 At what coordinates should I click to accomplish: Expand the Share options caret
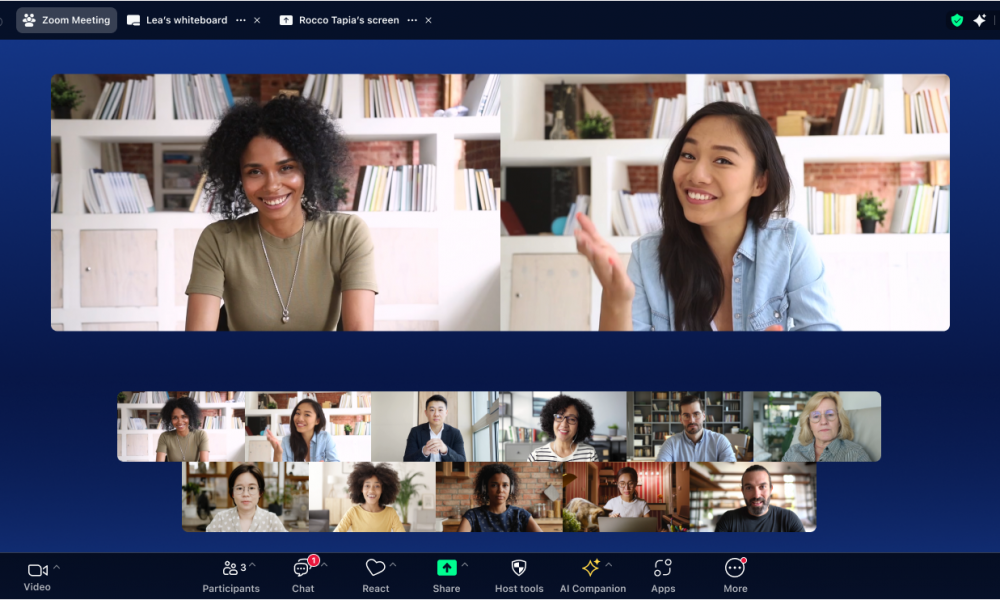point(465,566)
